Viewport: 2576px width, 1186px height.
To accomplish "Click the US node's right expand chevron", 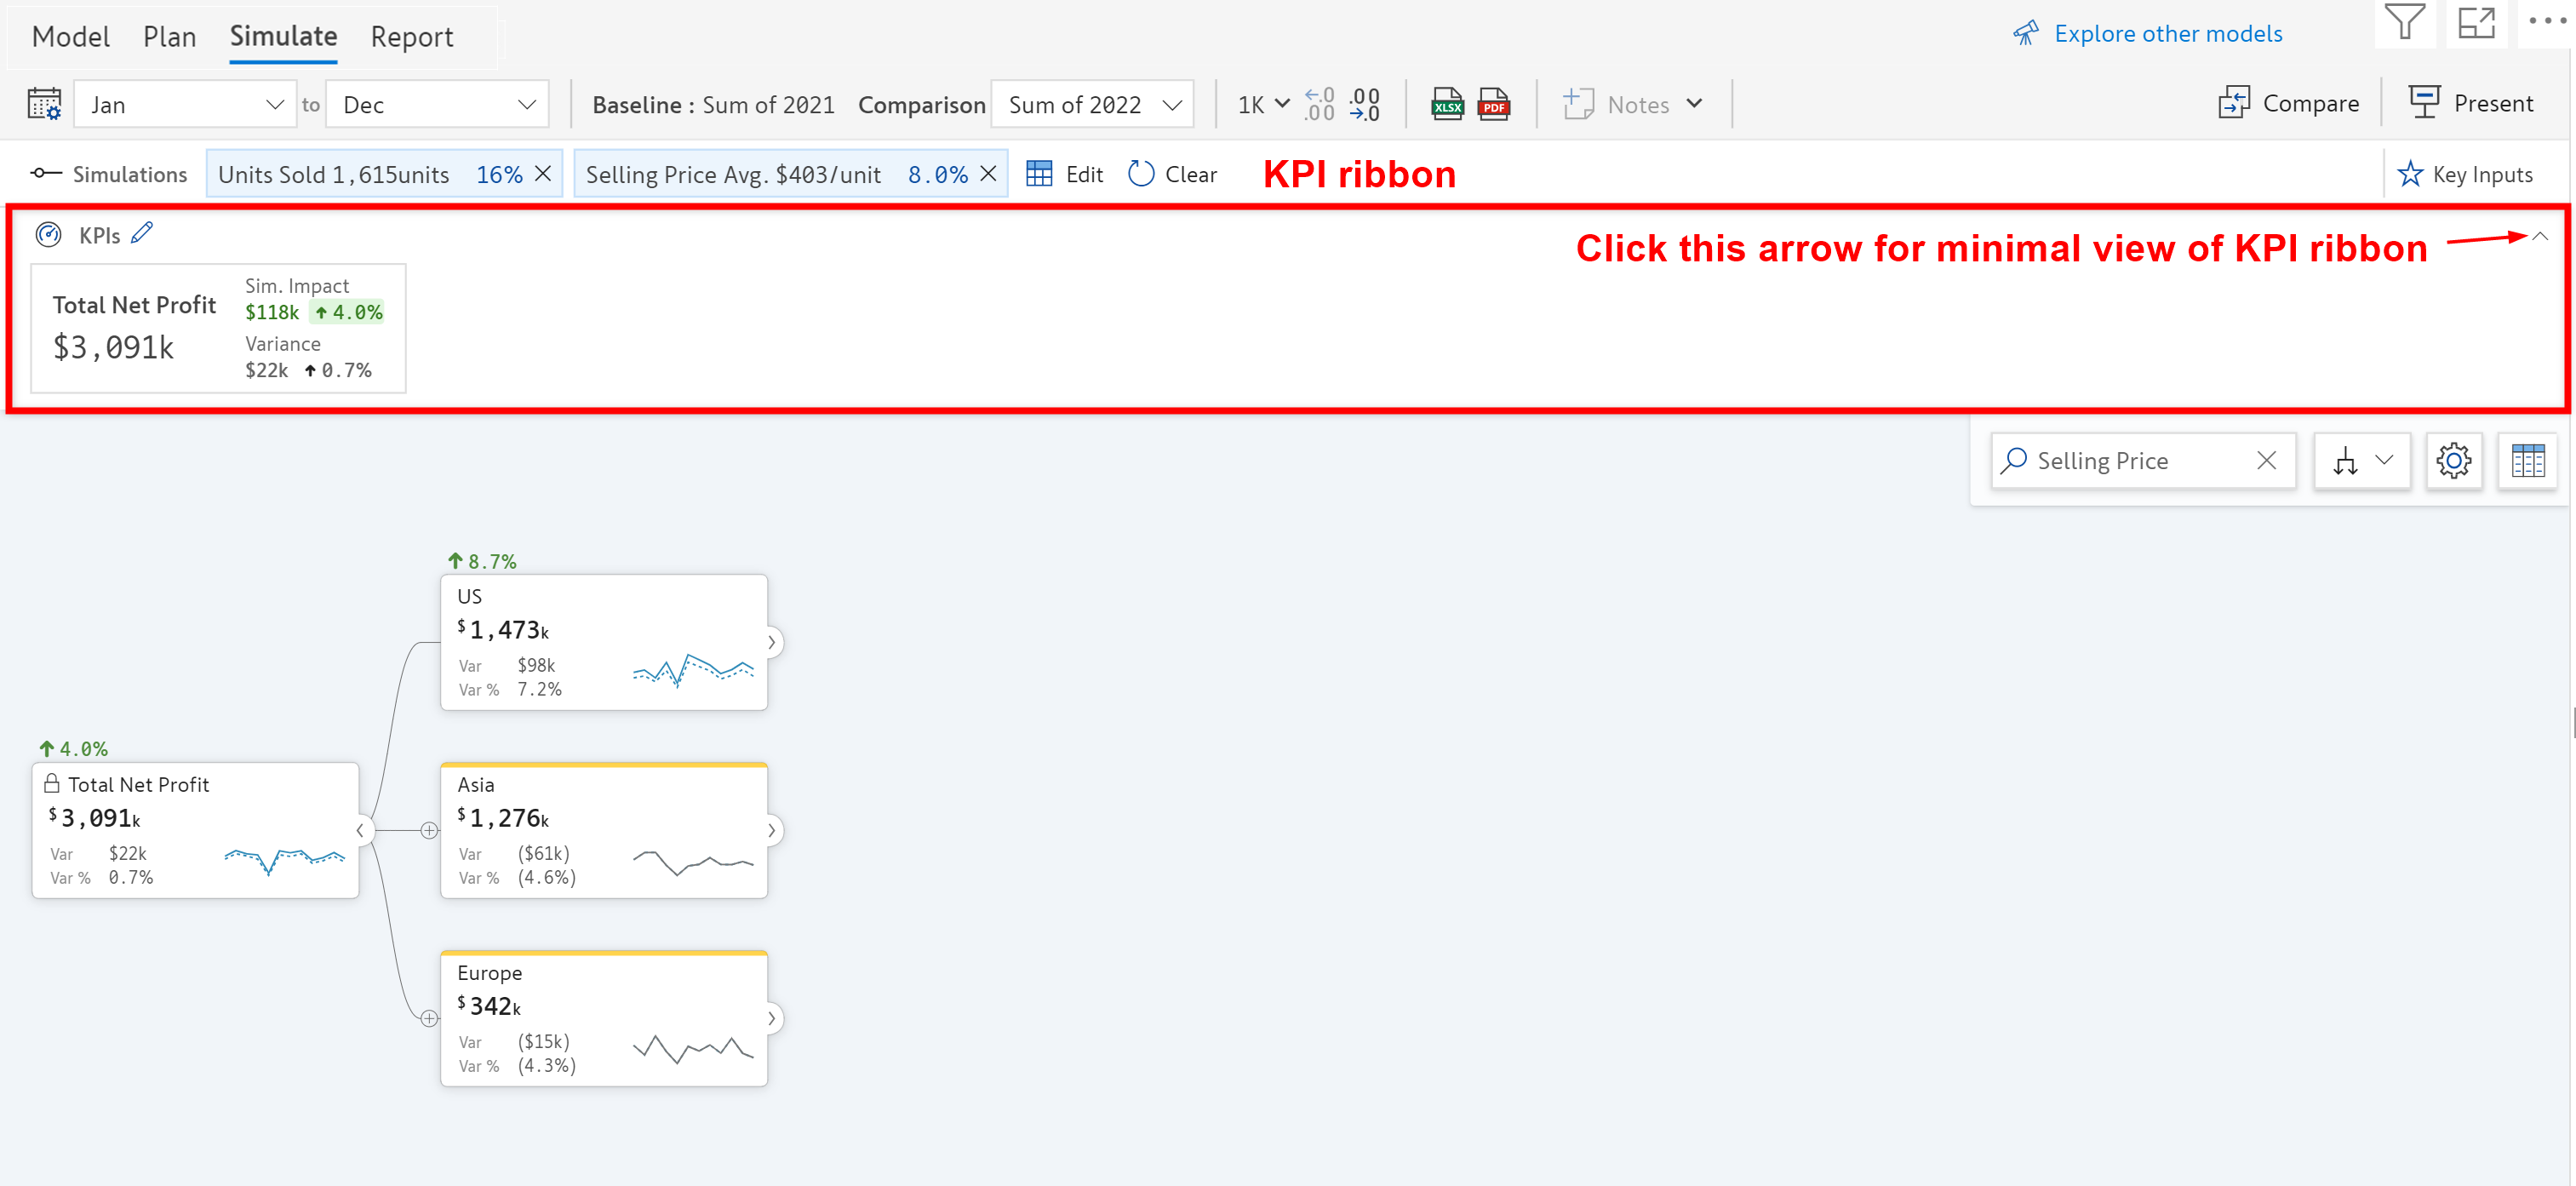I will click(771, 642).
